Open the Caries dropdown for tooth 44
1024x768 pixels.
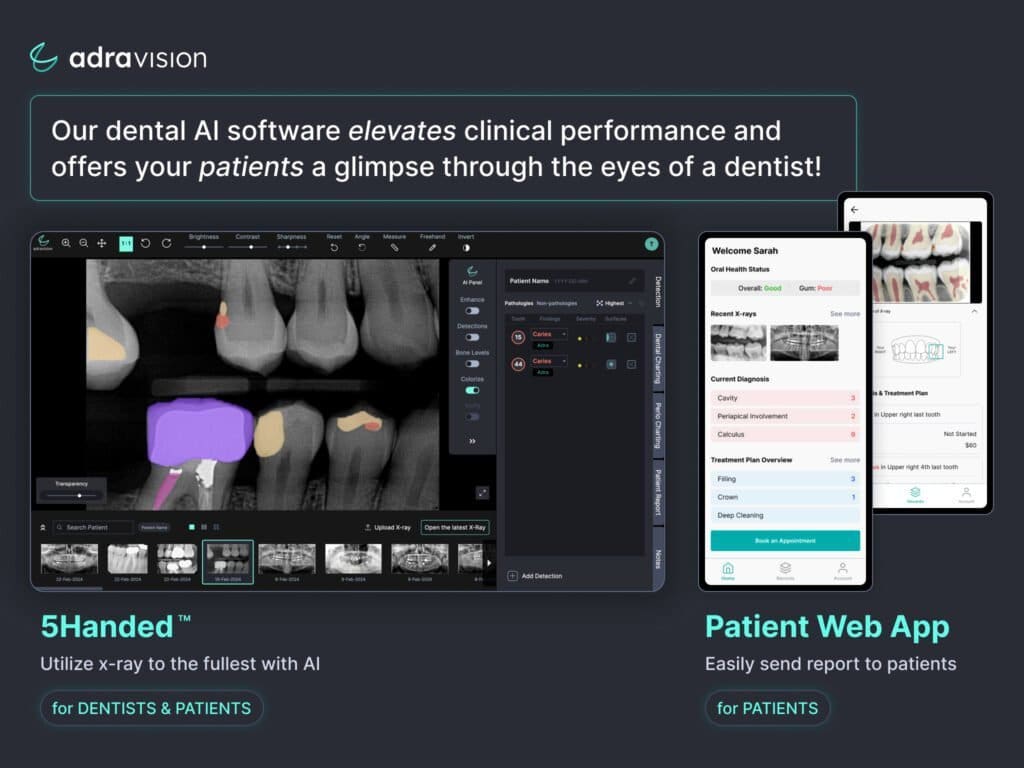click(x=549, y=360)
